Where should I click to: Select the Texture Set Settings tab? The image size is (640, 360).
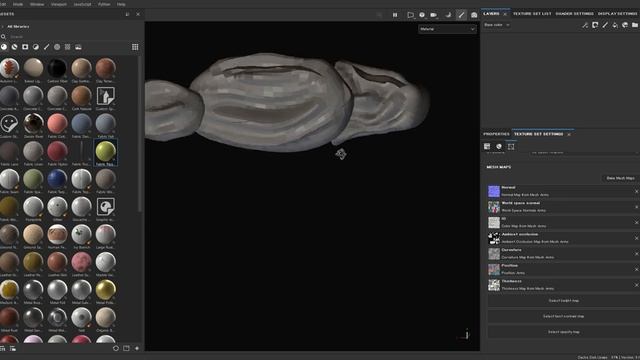(x=538, y=134)
